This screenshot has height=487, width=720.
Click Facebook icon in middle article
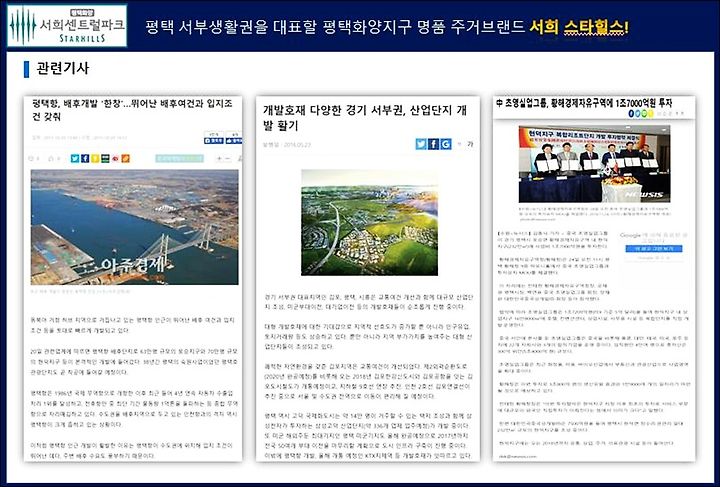[x=433, y=144]
